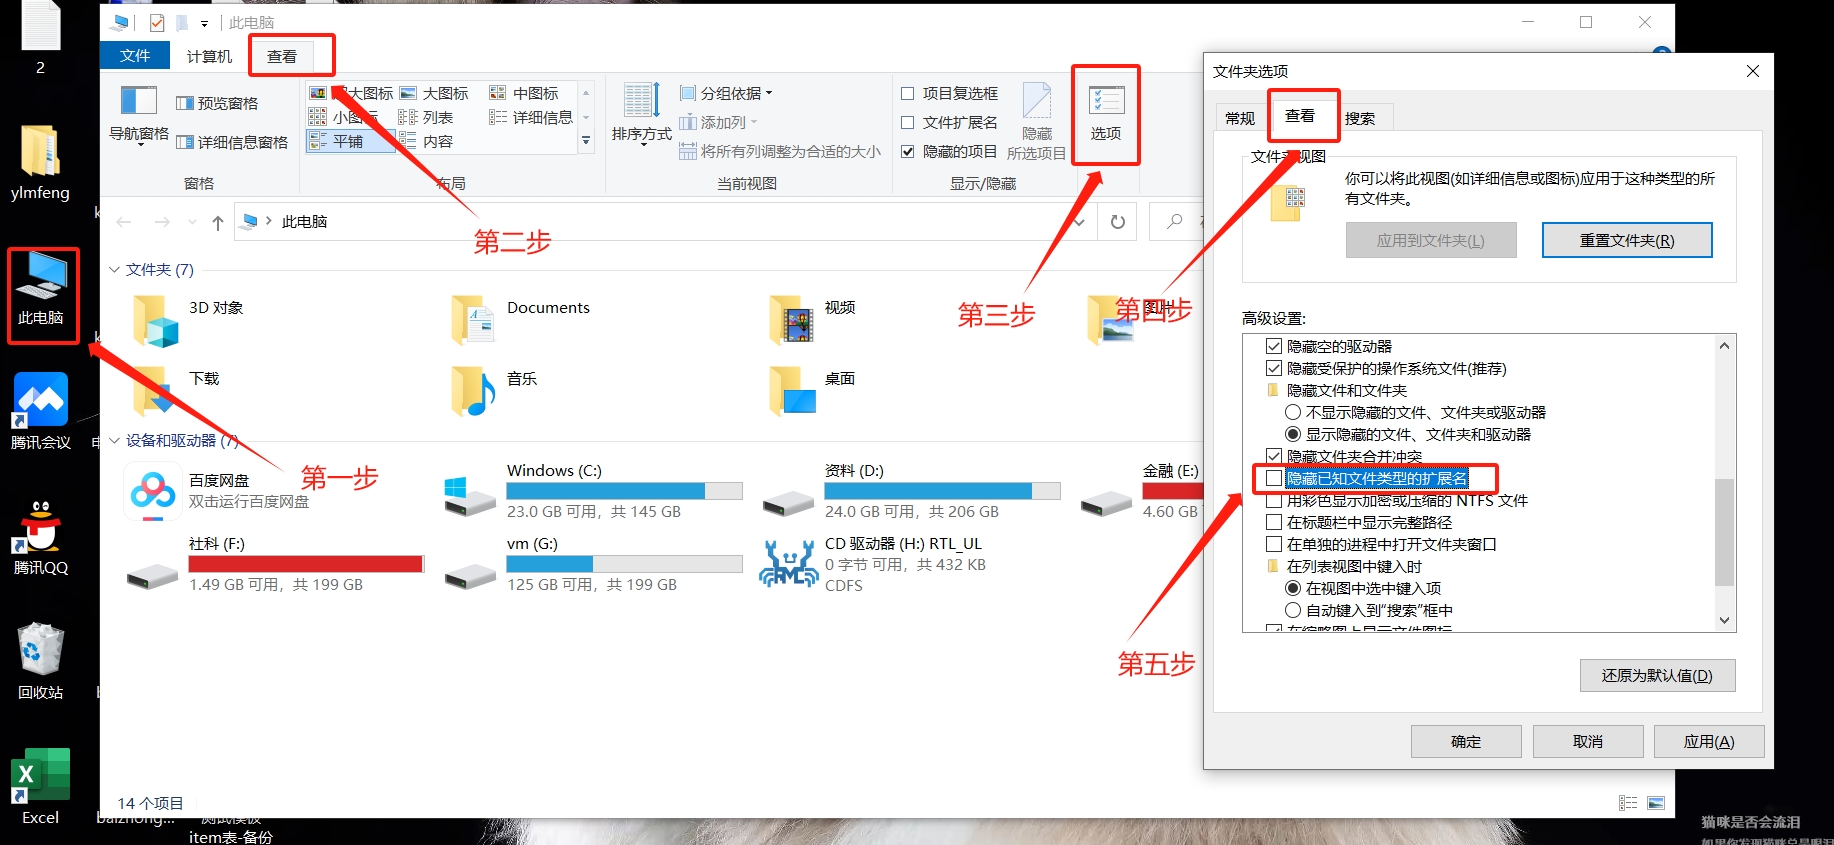Open the 百度网盘 drive entry

pyautogui.click(x=153, y=491)
